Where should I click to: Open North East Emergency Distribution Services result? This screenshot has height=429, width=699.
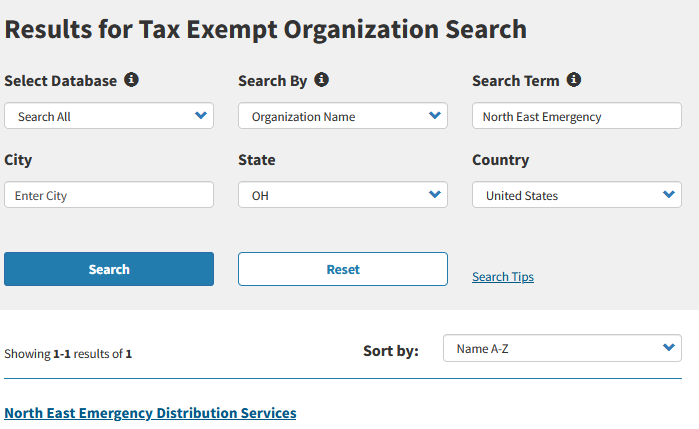(x=150, y=413)
